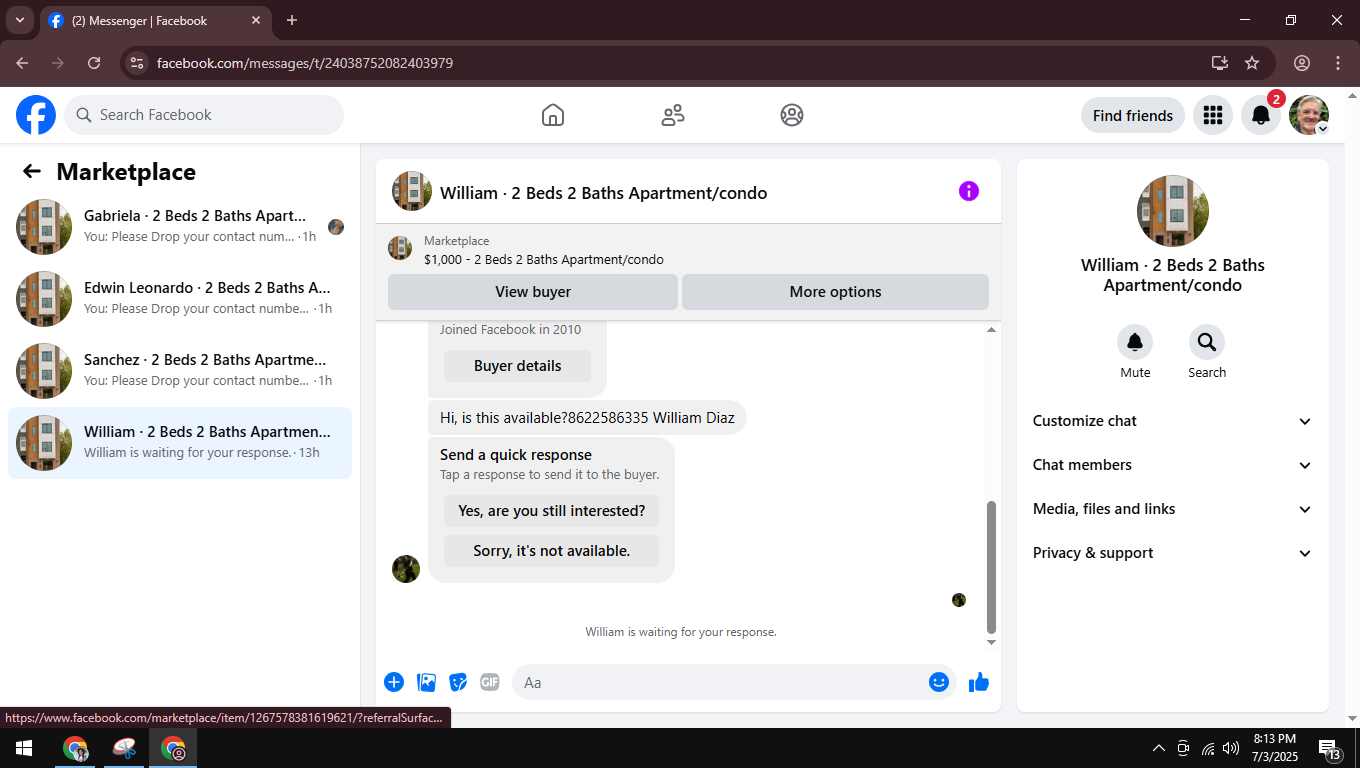Select the Messenger | Facebook tab
This screenshot has height=768, width=1360.
156,20
